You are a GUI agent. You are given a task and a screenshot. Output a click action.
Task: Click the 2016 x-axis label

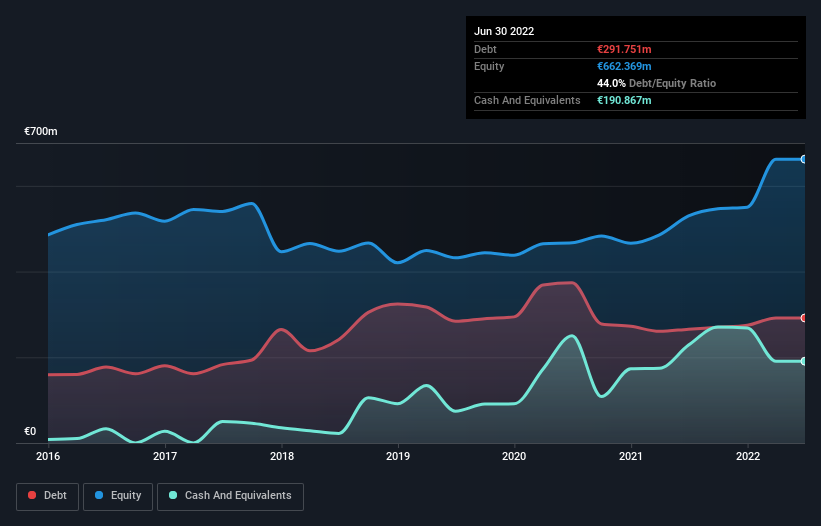48,456
